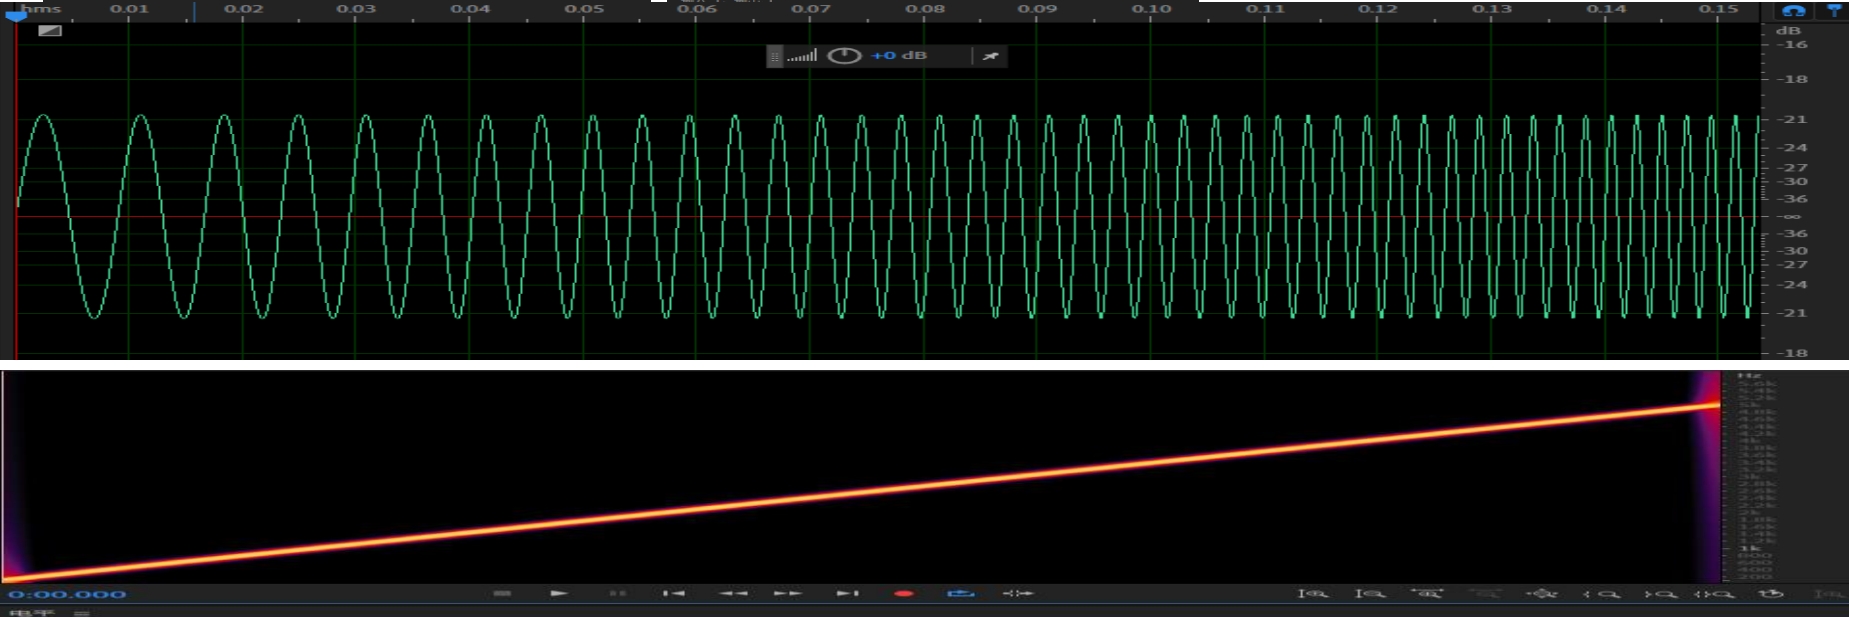Pause playback with the Pause button

pos(618,593)
